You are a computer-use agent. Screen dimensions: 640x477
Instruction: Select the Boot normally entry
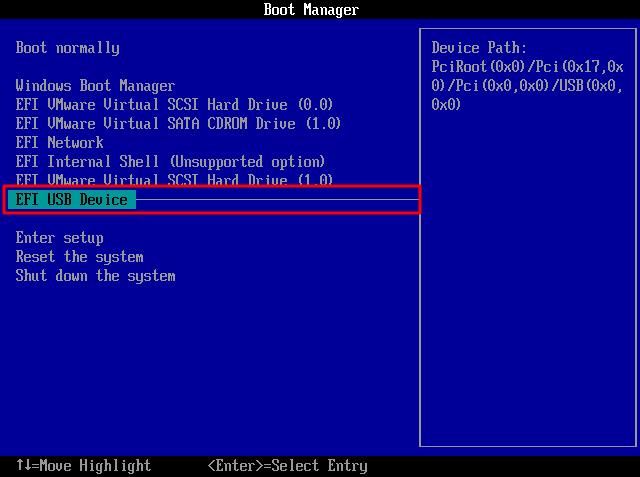pyautogui.click(x=67, y=48)
